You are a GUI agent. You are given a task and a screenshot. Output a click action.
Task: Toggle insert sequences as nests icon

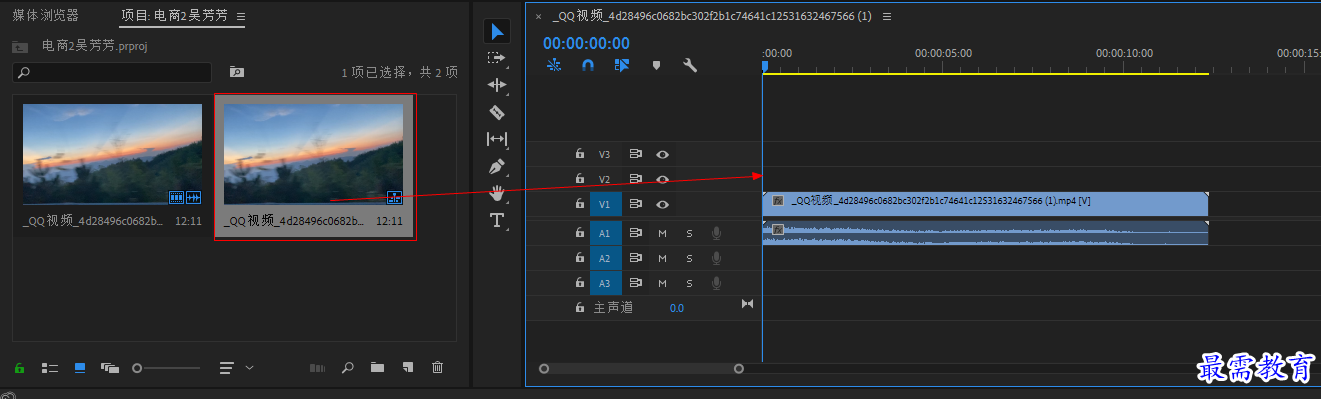[554, 65]
